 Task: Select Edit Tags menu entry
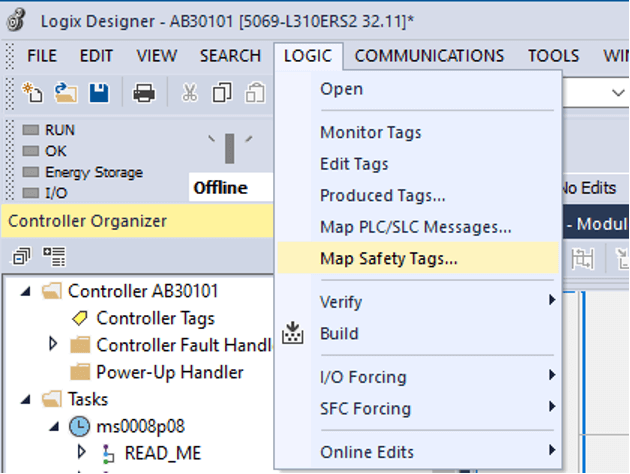(418, 164)
